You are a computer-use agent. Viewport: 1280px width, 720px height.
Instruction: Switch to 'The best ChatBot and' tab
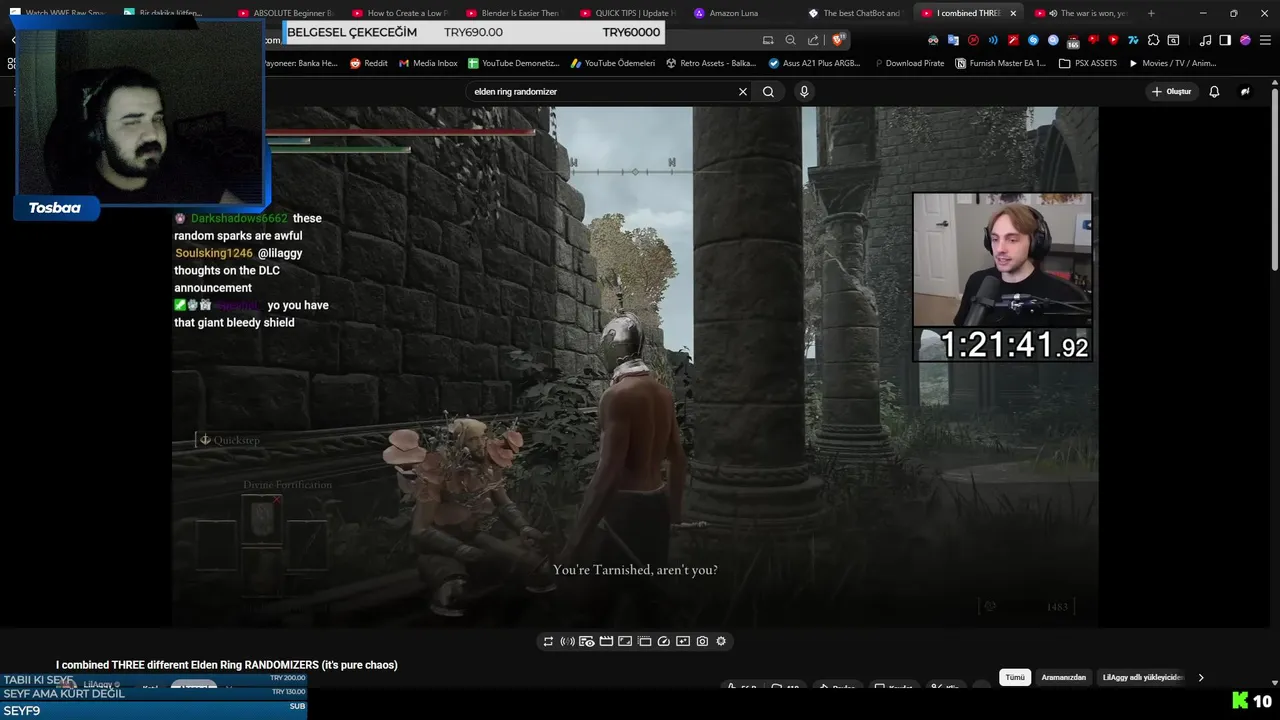855,13
